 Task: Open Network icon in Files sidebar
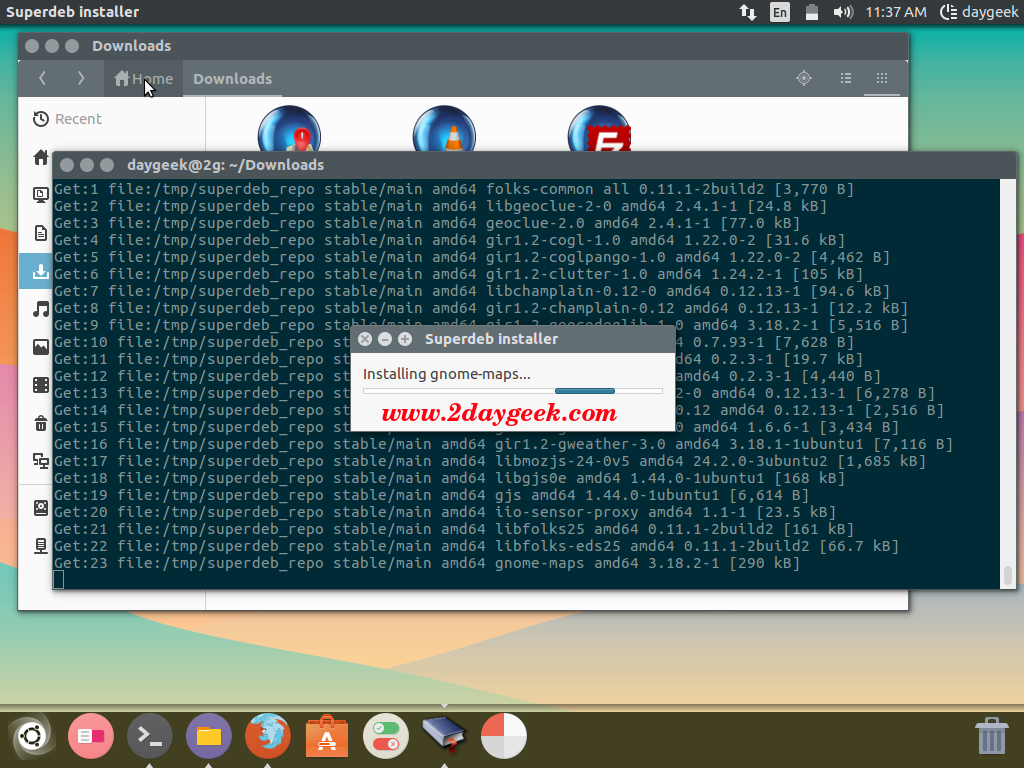tap(40, 461)
